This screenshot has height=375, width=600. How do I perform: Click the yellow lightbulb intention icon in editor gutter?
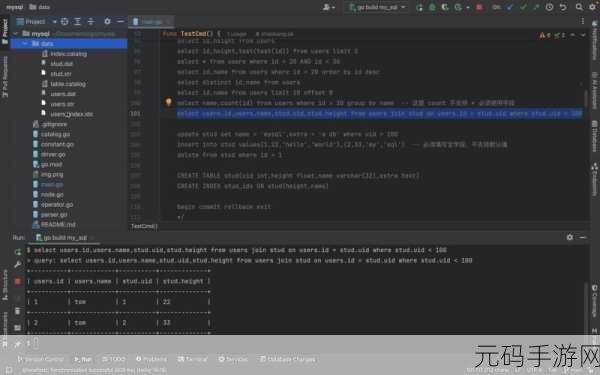168,102
